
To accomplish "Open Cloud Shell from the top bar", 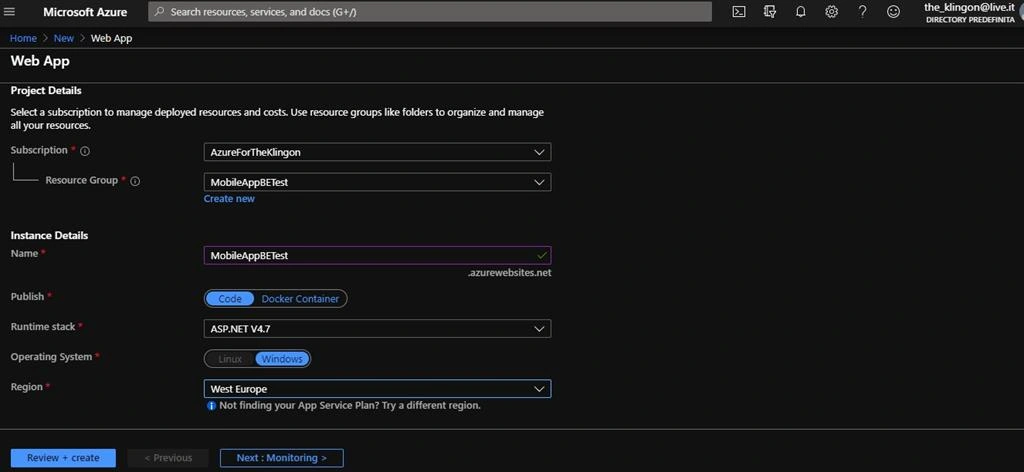I will coord(739,12).
